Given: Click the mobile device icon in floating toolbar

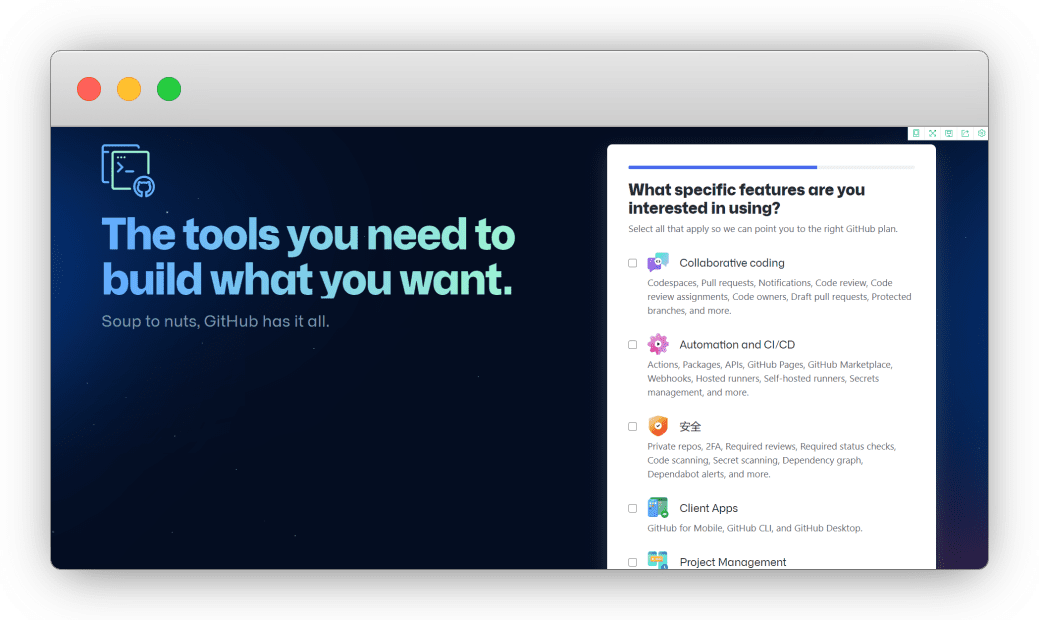Looking at the screenshot, I should pyautogui.click(x=916, y=133).
